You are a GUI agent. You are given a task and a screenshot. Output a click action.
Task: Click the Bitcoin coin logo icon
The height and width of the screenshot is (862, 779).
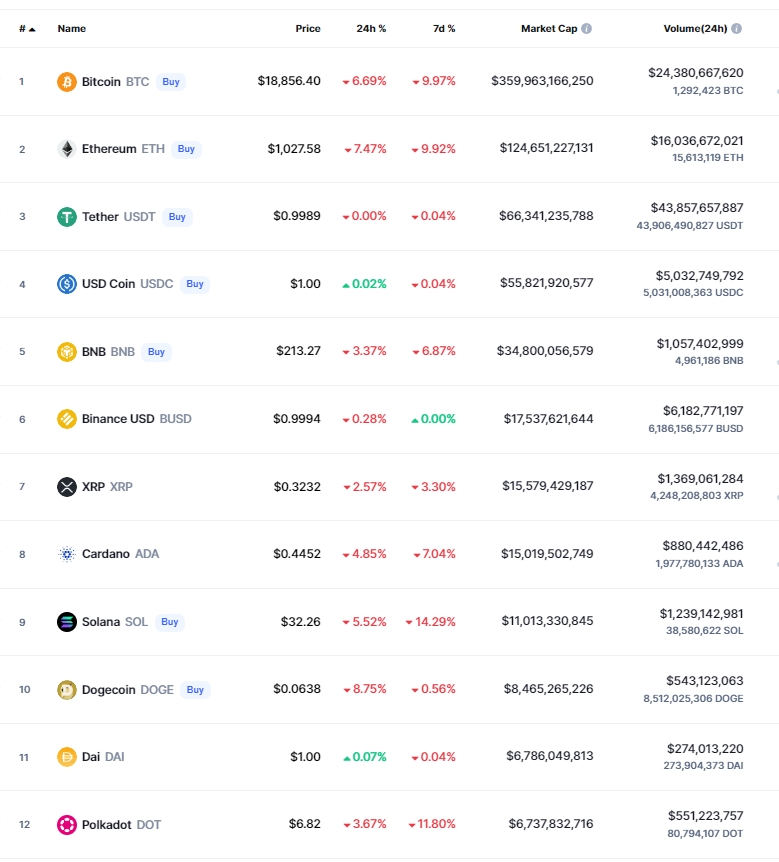67,82
